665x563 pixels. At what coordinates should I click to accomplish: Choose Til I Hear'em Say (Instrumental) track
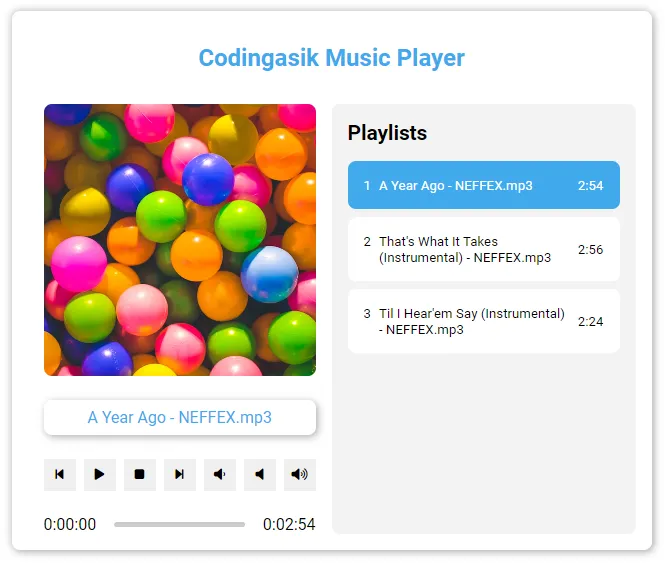click(x=471, y=321)
